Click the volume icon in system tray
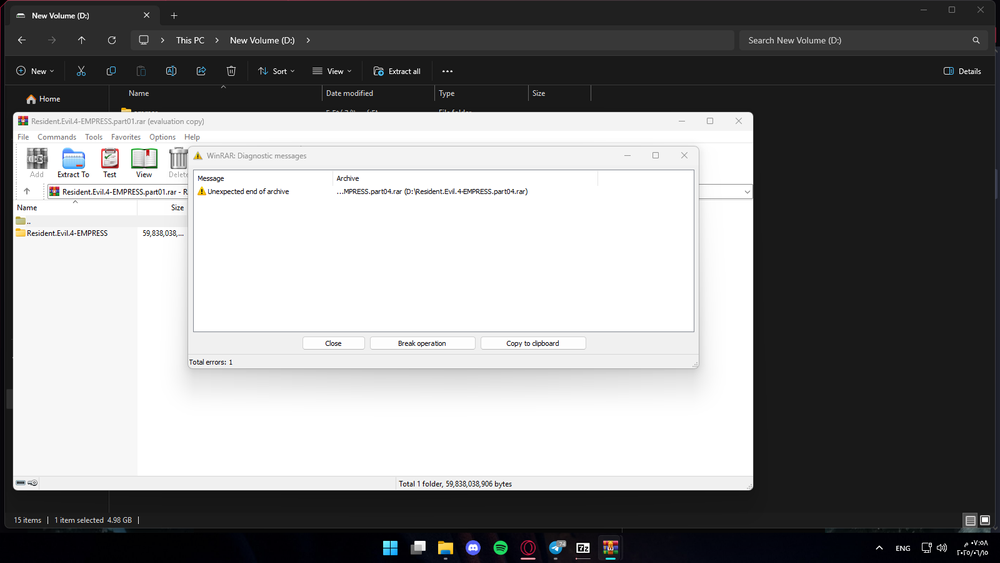 (x=942, y=548)
